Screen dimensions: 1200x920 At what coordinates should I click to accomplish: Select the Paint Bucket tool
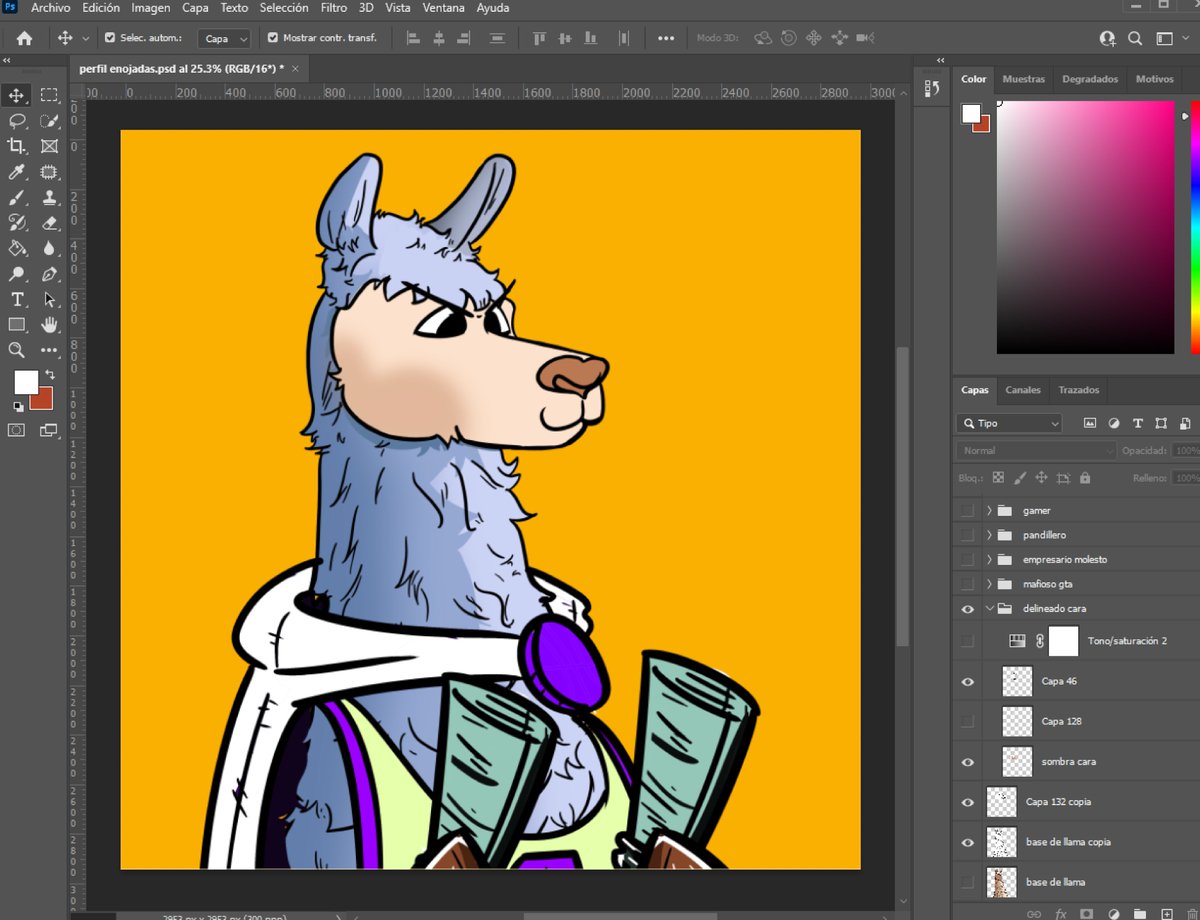pos(17,248)
